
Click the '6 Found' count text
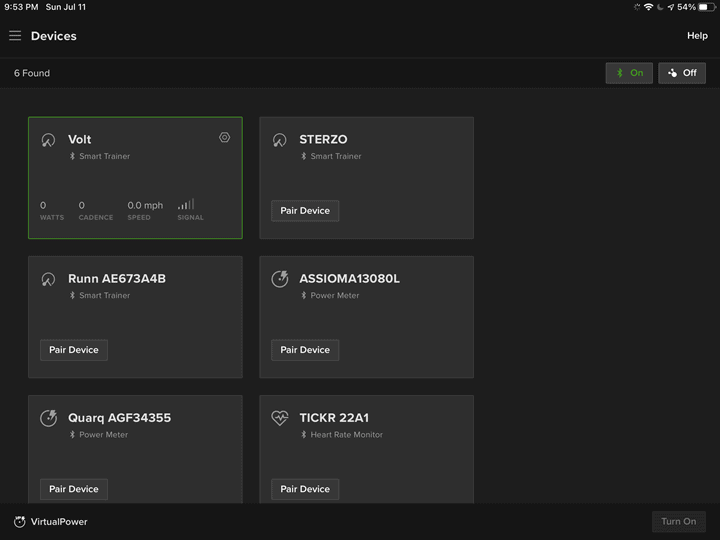[x=32, y=73]
